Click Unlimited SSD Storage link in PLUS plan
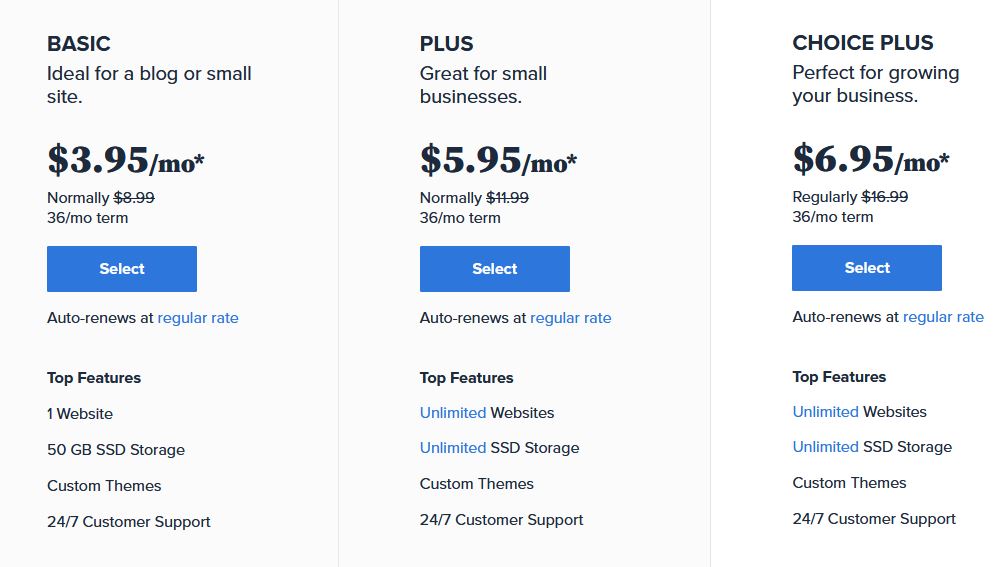Viewport: 1007px width, 567px height. 453,448
